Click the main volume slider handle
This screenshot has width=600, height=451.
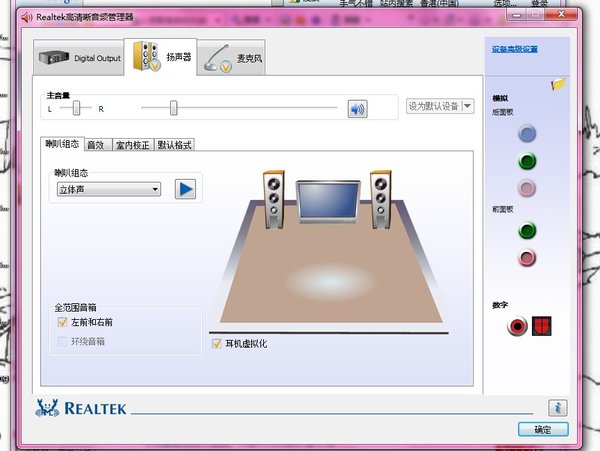(x=174, y=108)
